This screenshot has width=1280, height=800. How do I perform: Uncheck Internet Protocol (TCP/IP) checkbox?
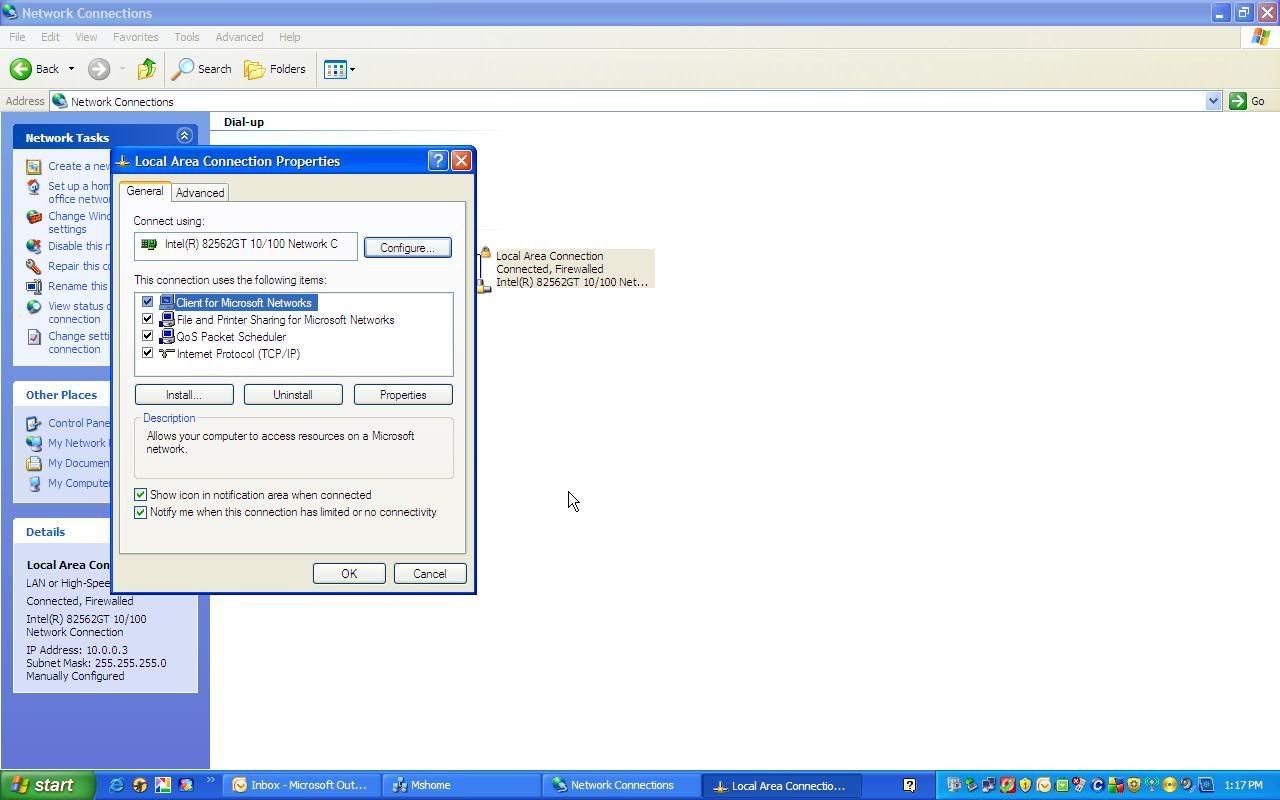point(147,353)
